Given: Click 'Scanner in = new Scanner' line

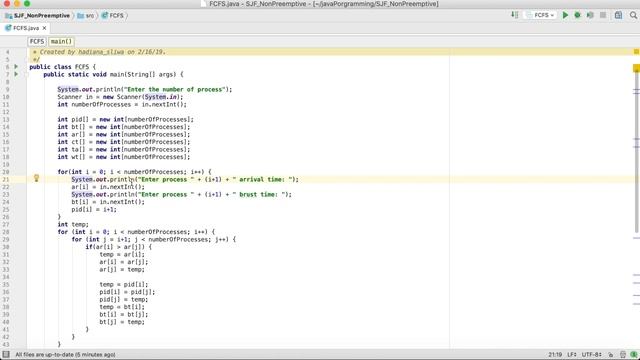Looking at the screenshot, I should tap(120, 97).
